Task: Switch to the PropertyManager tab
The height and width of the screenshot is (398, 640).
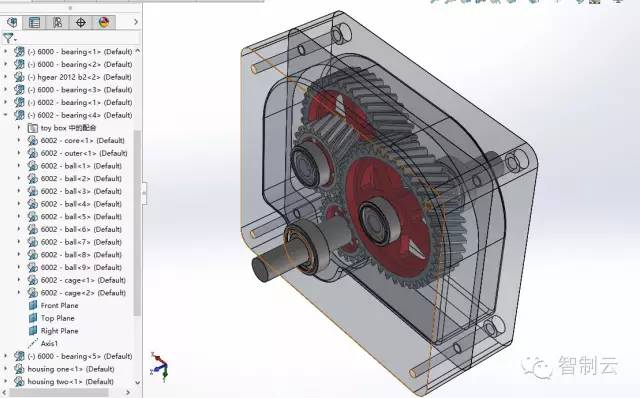Action: (x=35, y=22)
